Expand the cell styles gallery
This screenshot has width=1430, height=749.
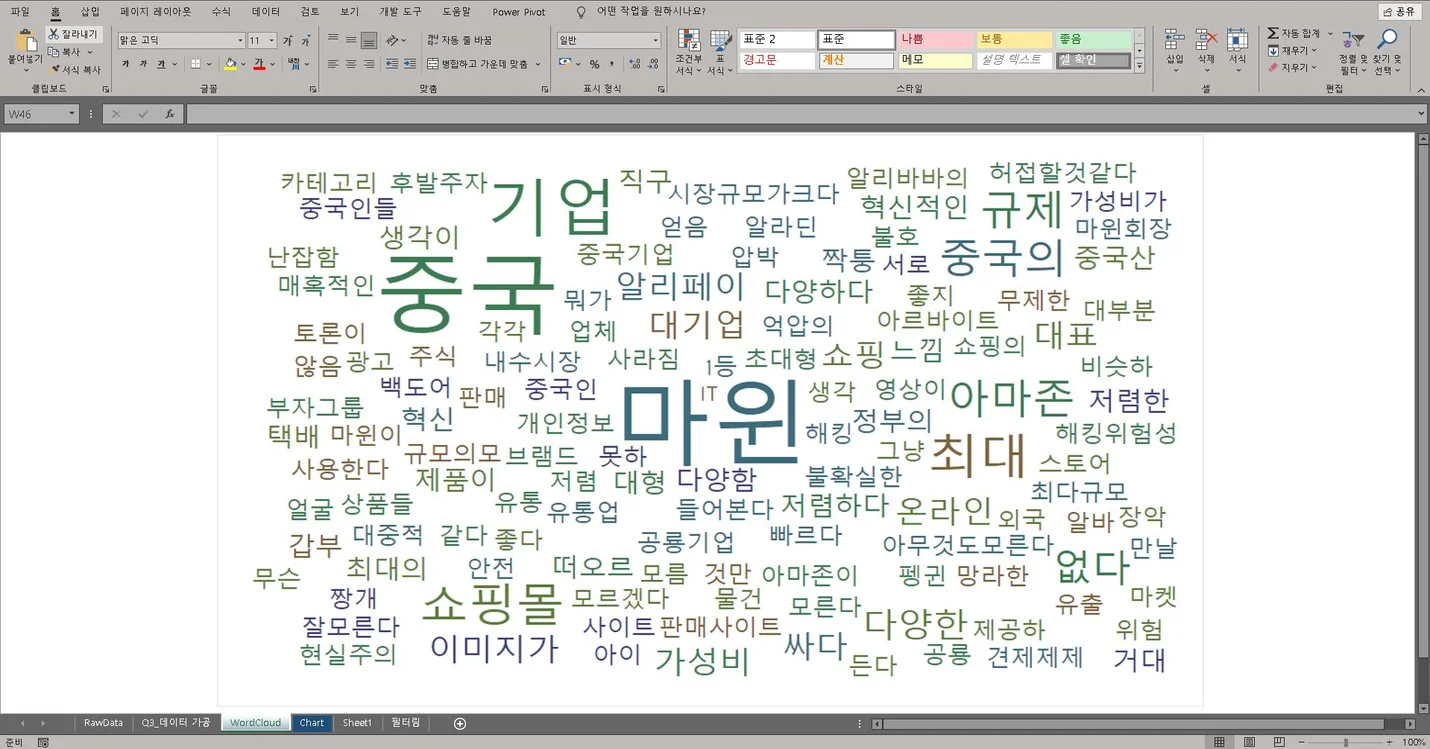coord(1139,66)
